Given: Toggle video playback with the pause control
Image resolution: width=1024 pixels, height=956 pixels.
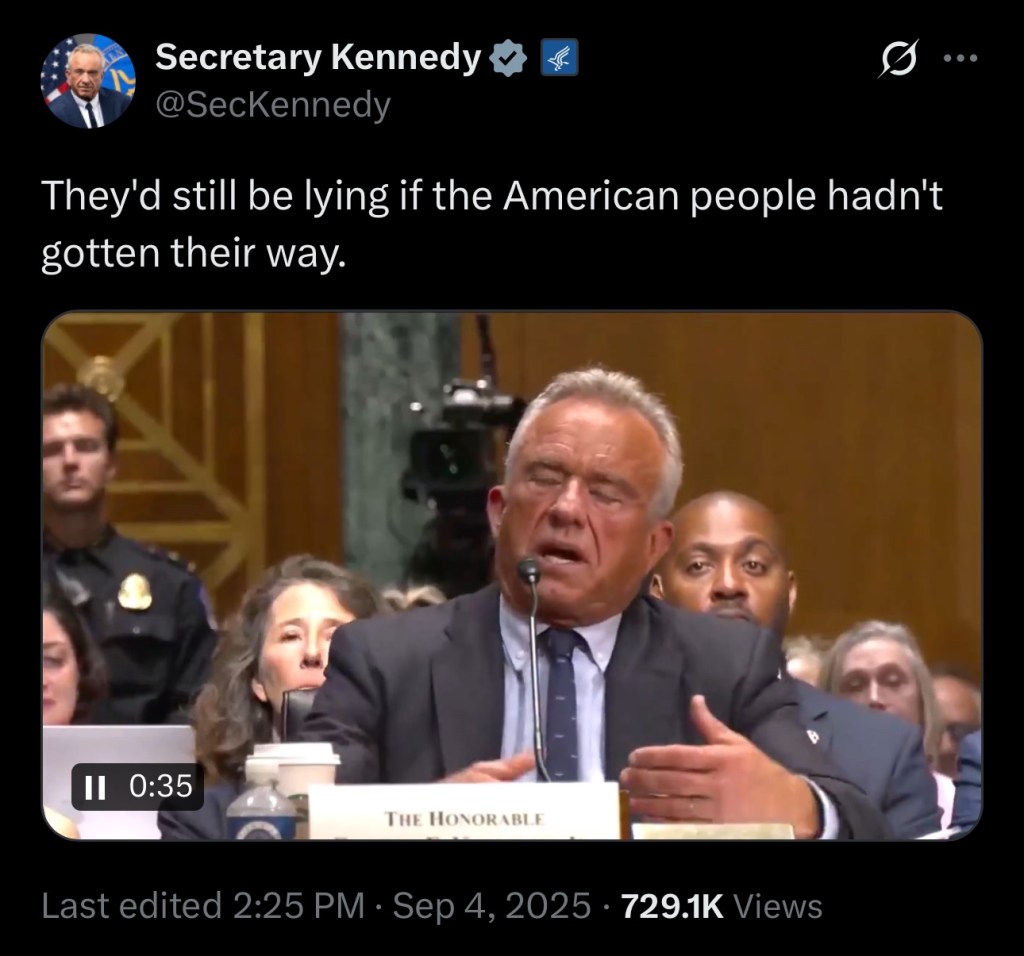Looking at the screenshot, I should coord(96,789).
